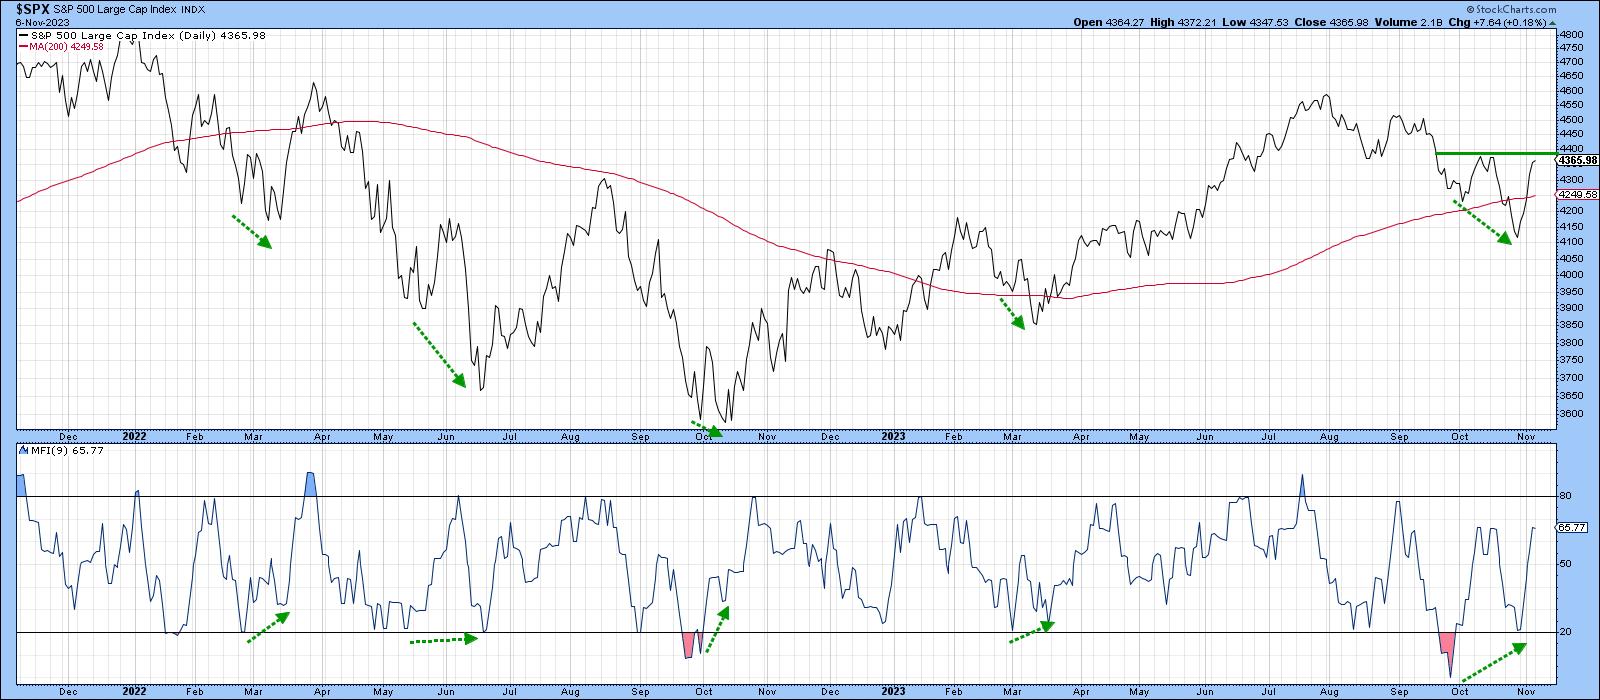Image resolution: width=1600 pixels, height=700 pixels.
Task: Click MFI panel flat green arrow near June 2022
Action: [x=445, y=640]
